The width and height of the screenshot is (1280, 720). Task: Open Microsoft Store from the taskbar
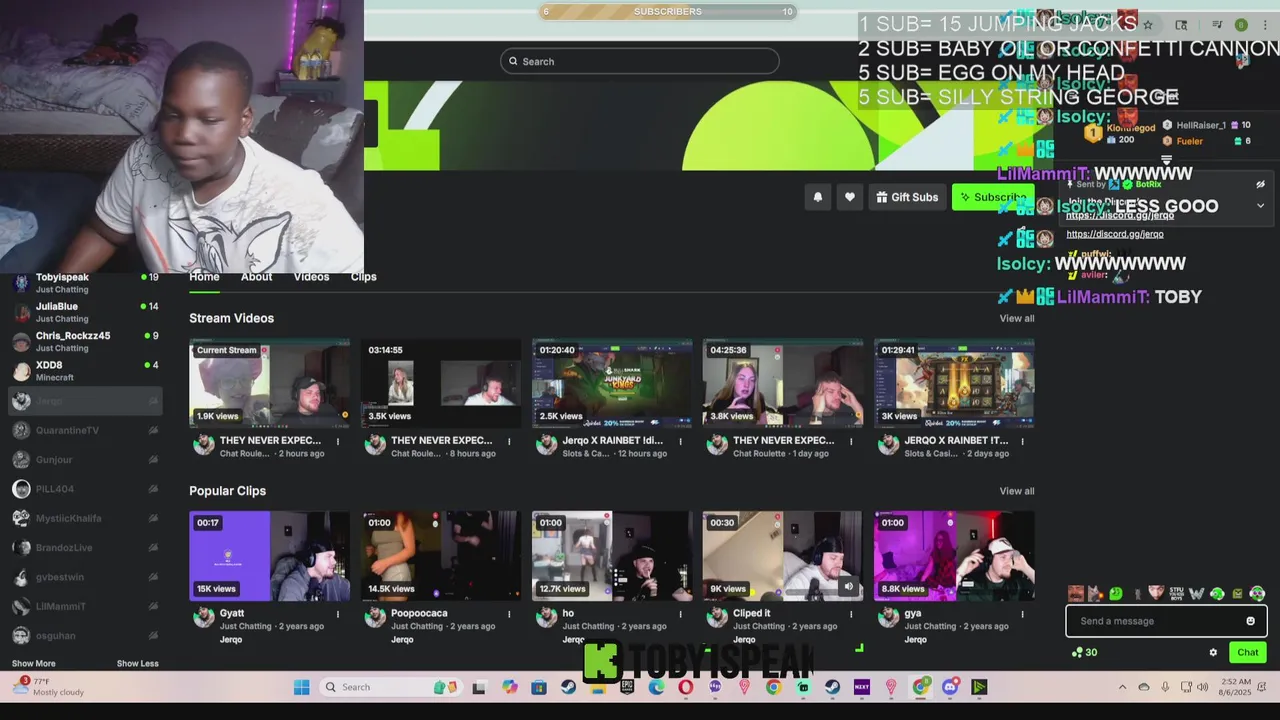pos(539,687)
